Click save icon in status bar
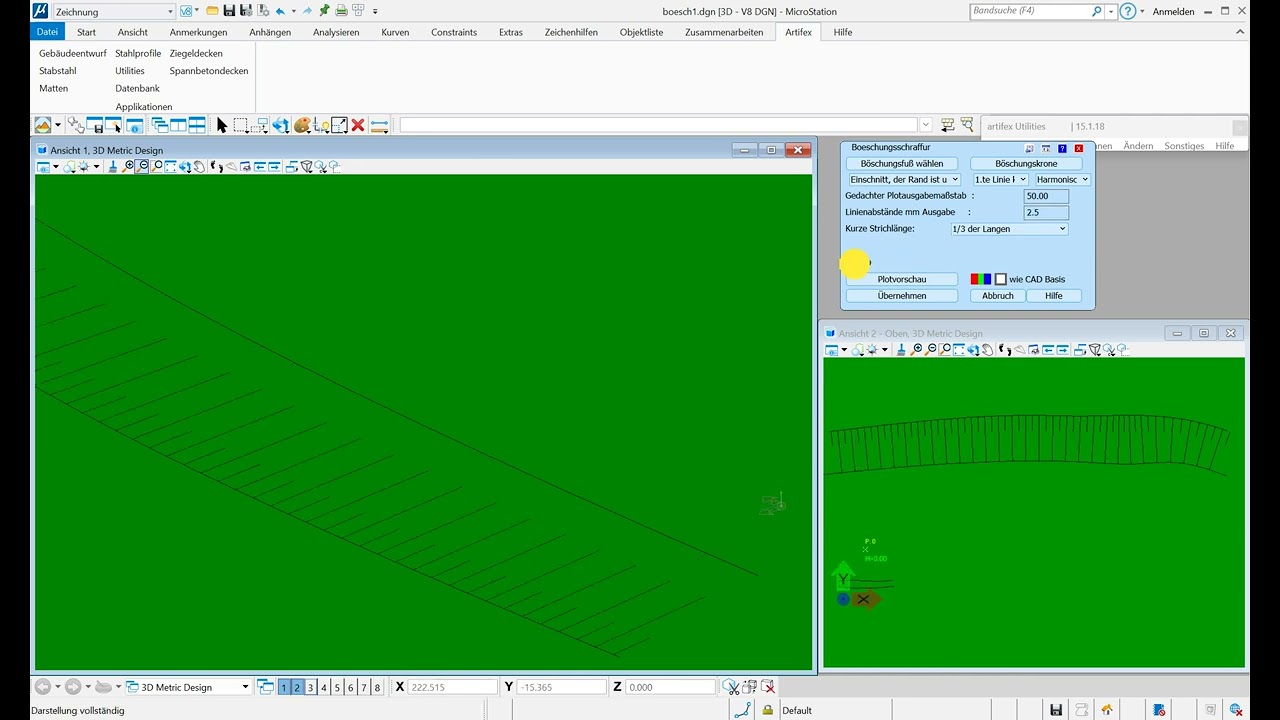1280x720 pixels. coord(1056,710)
